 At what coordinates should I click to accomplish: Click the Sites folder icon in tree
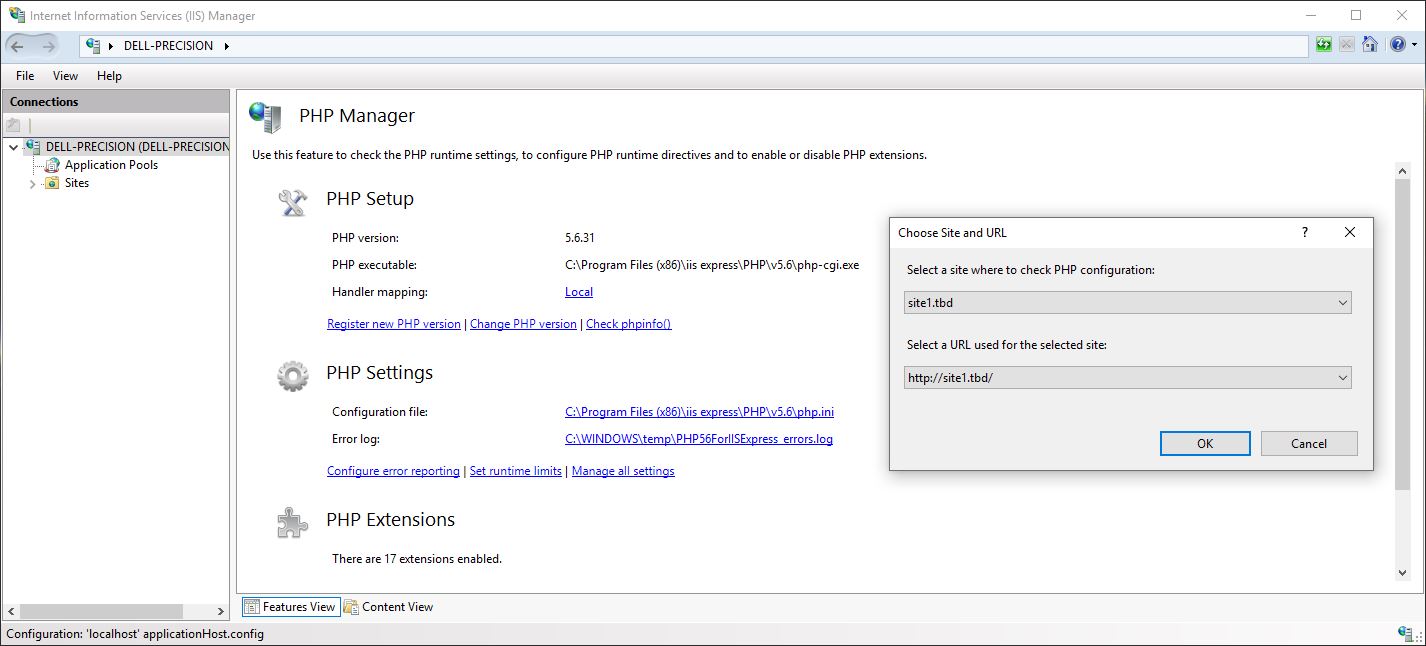pyautogui.click(x=52, y=183)
